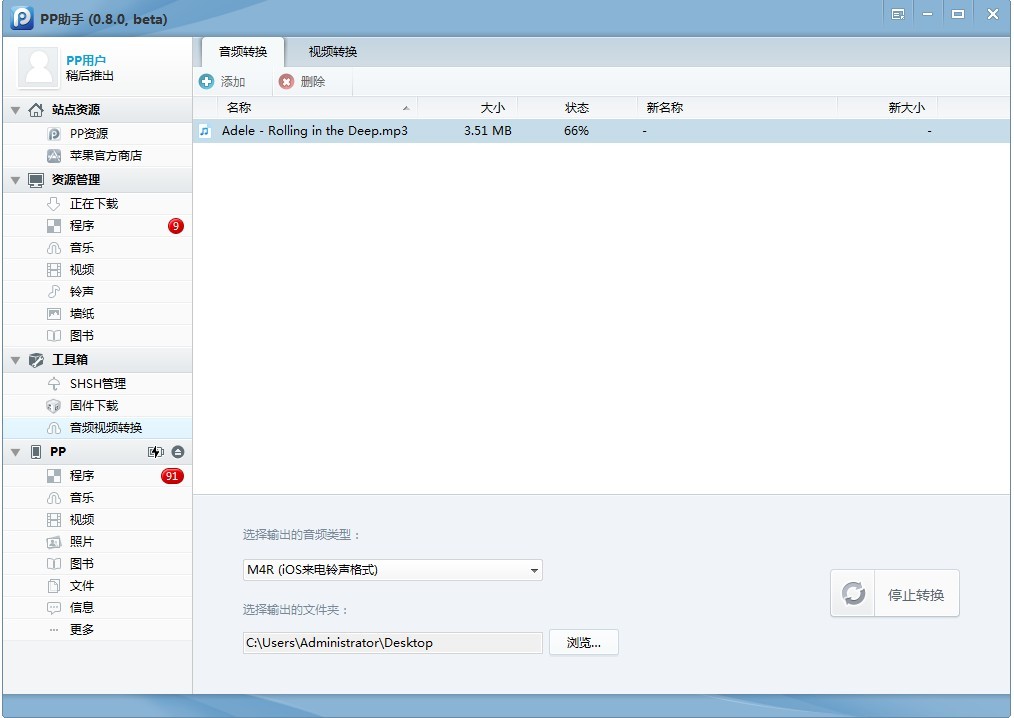Click the 固件下载 firmware box icon
The height and width of the screenshot is (718, 1014).
point(54,406)
